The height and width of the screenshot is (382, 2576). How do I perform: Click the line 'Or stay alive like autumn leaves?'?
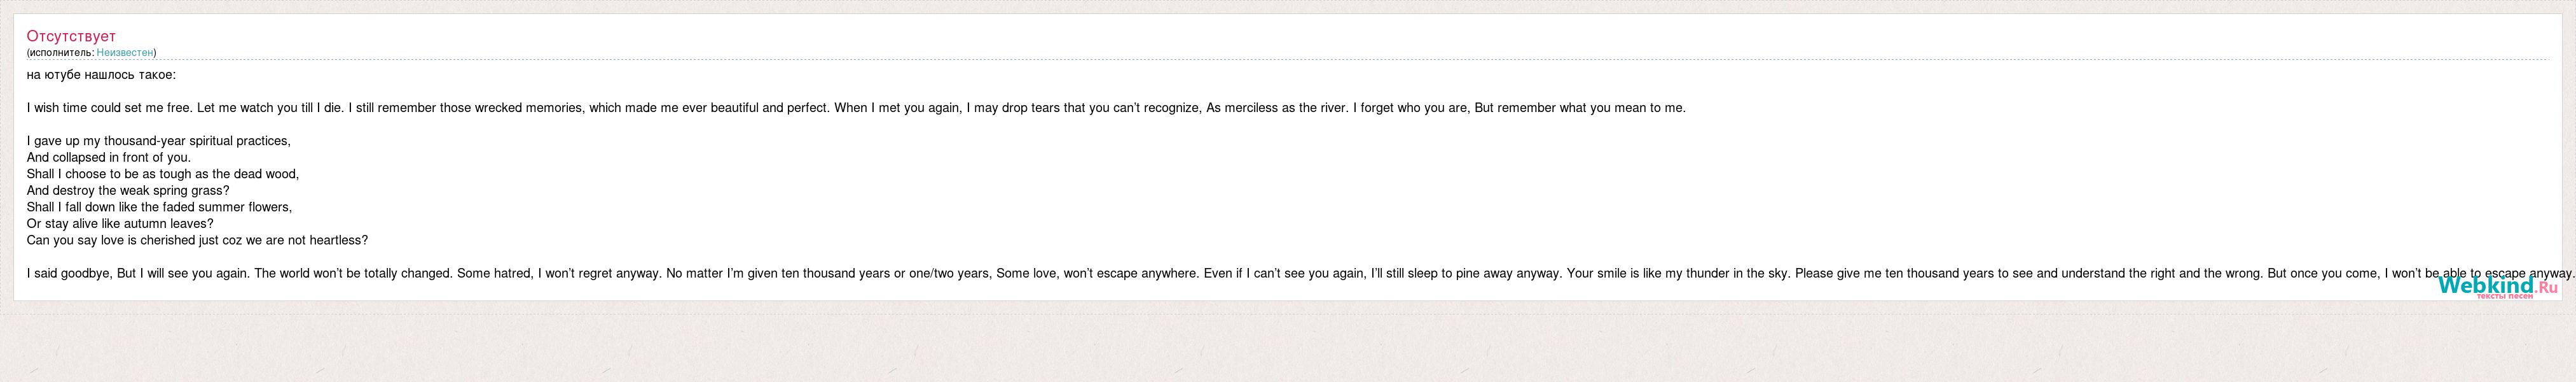click(120, 224)
